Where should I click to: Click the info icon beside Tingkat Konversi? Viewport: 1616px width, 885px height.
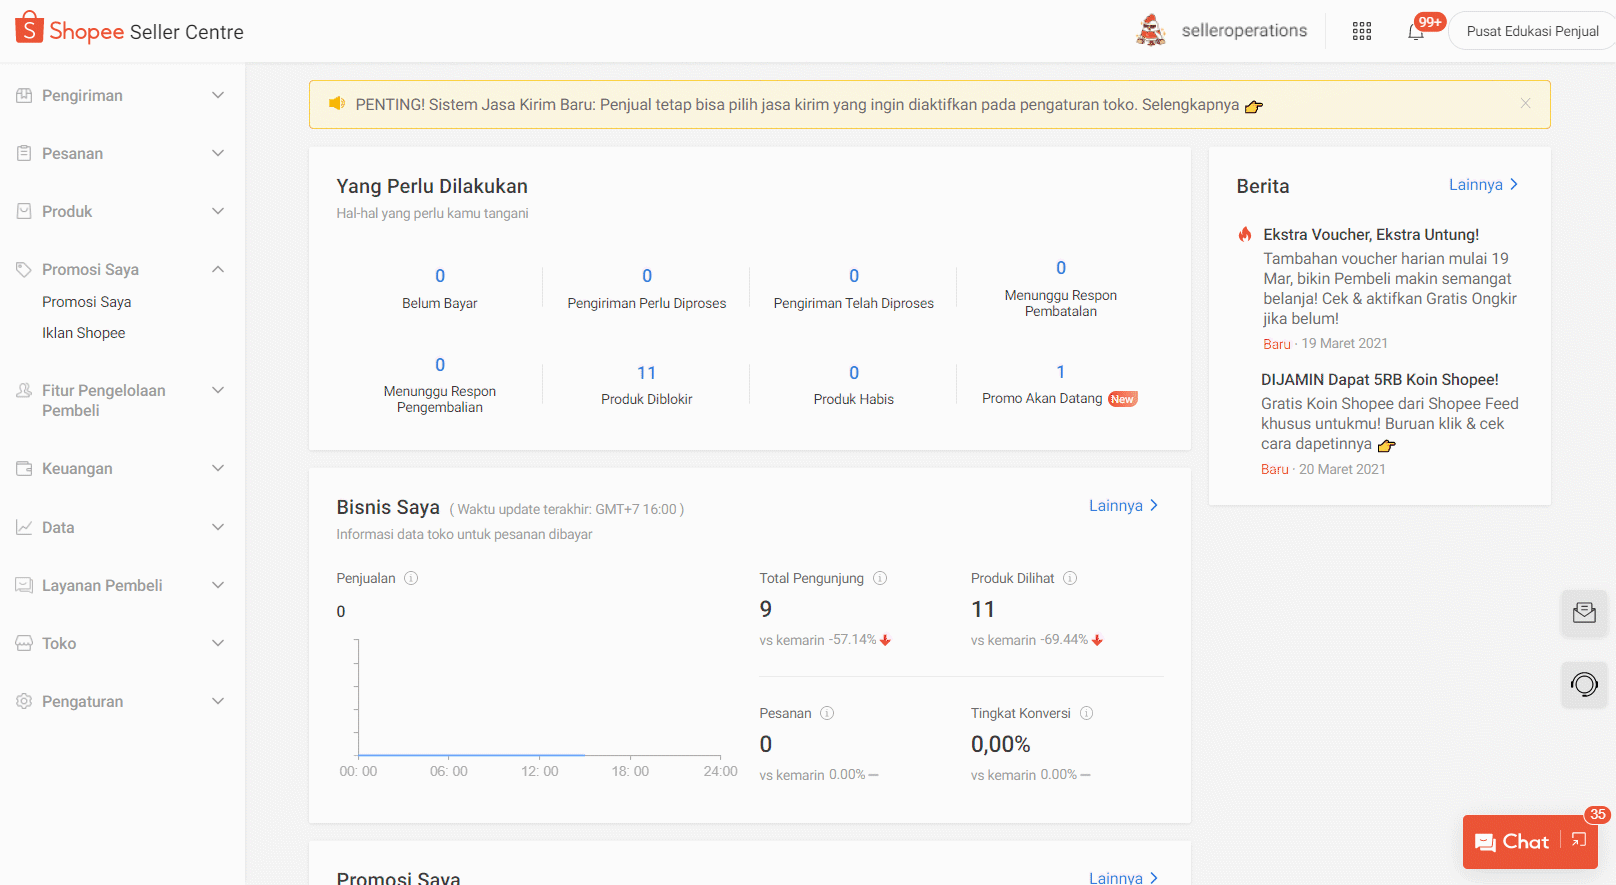tap(1086, 713)
